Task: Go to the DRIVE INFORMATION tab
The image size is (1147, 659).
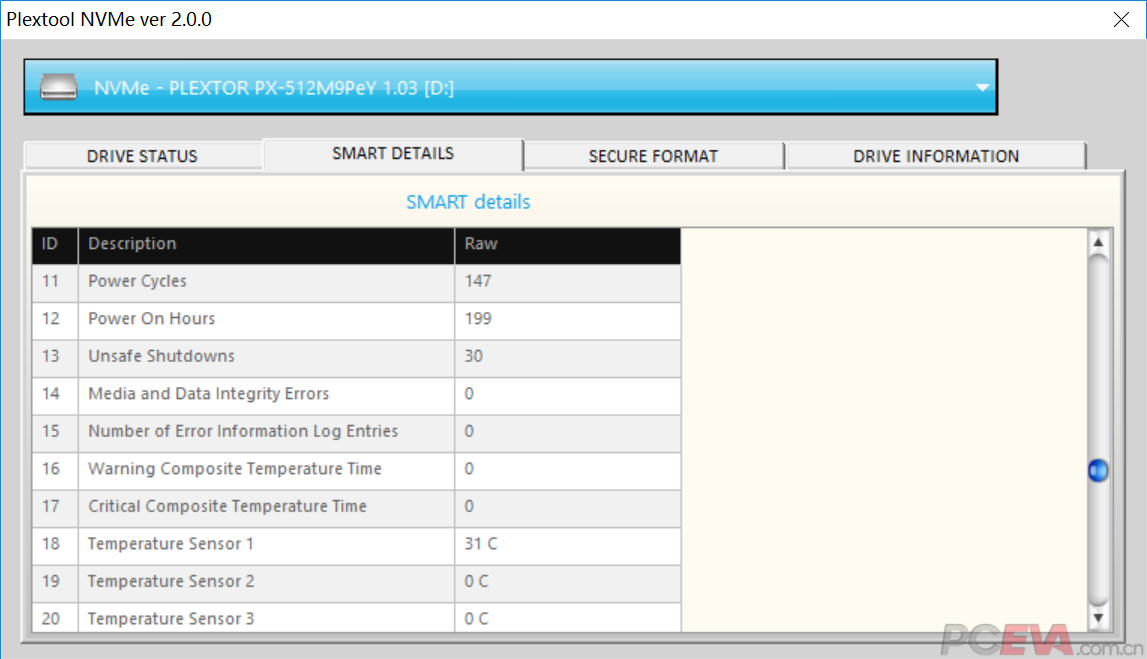Action: pyautogui.click(x=936, y=156)
